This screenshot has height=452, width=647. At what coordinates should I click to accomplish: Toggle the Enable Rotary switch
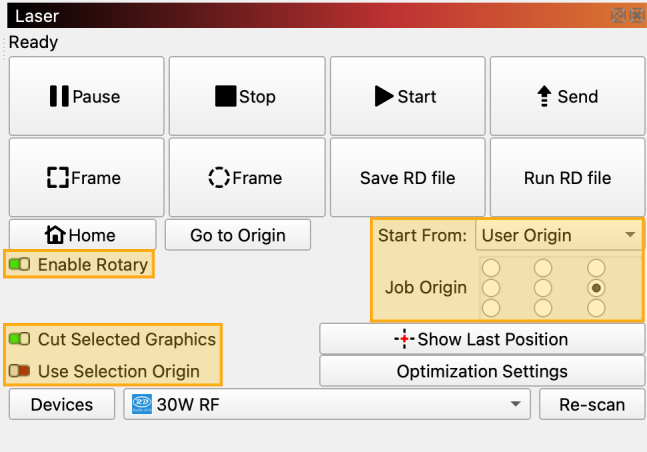click(20, 265)
